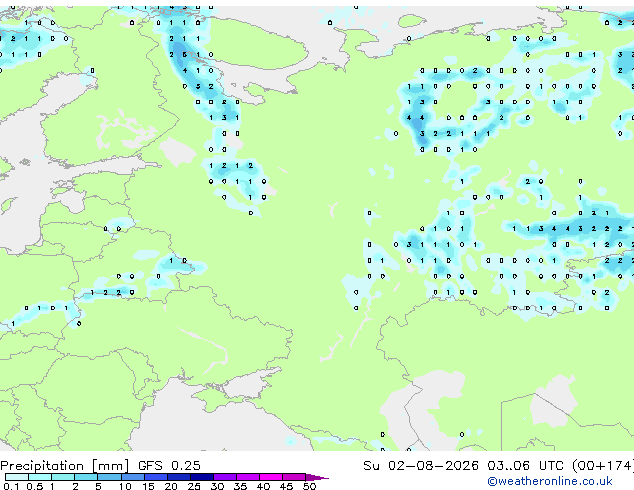The image size is (634, 490).
Task: Click the '0.1' legend scale label
Action: (12, 486)
